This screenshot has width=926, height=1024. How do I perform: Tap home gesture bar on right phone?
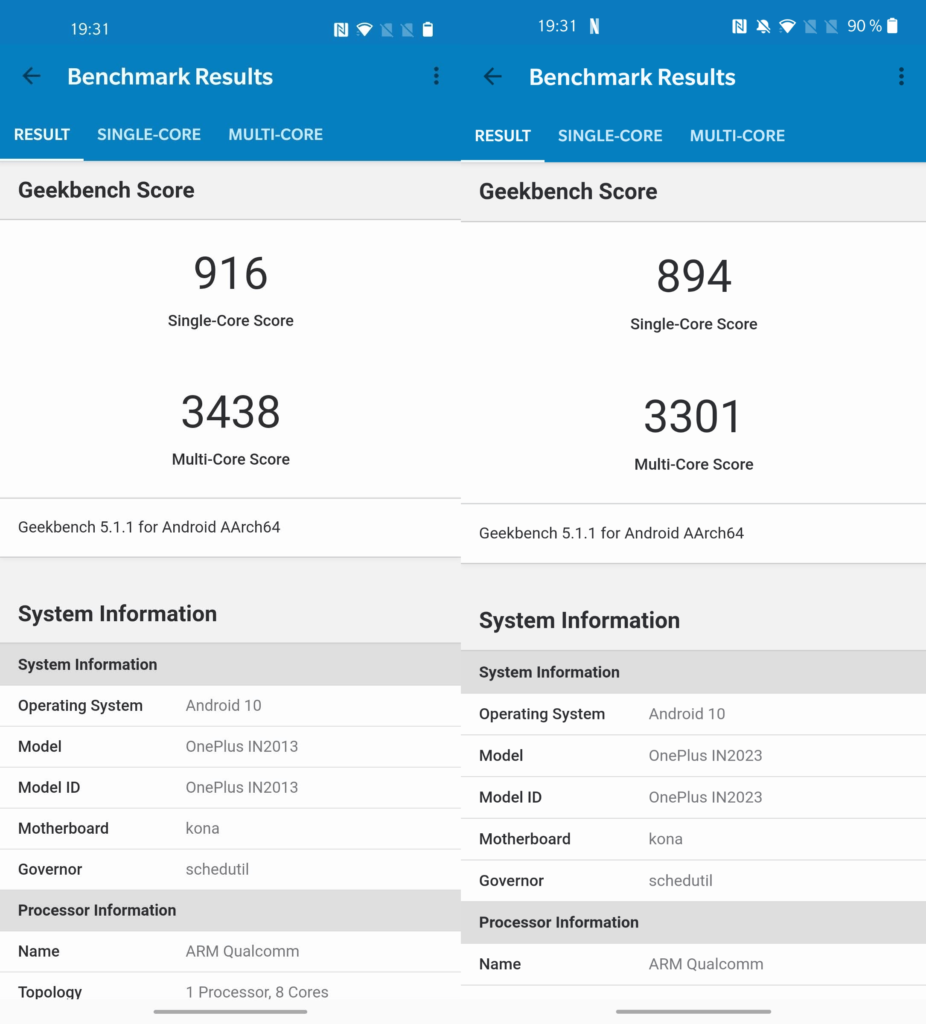pyautogui.click(x=694, y=1012)
